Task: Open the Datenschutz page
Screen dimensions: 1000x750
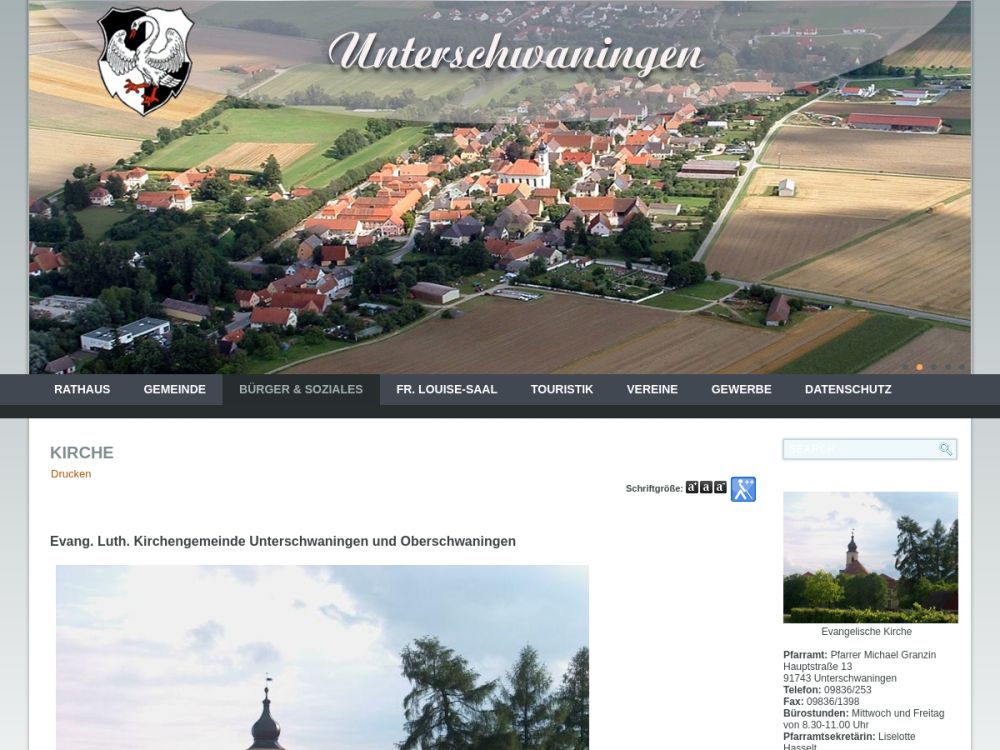Action: (x=848, y=389)
